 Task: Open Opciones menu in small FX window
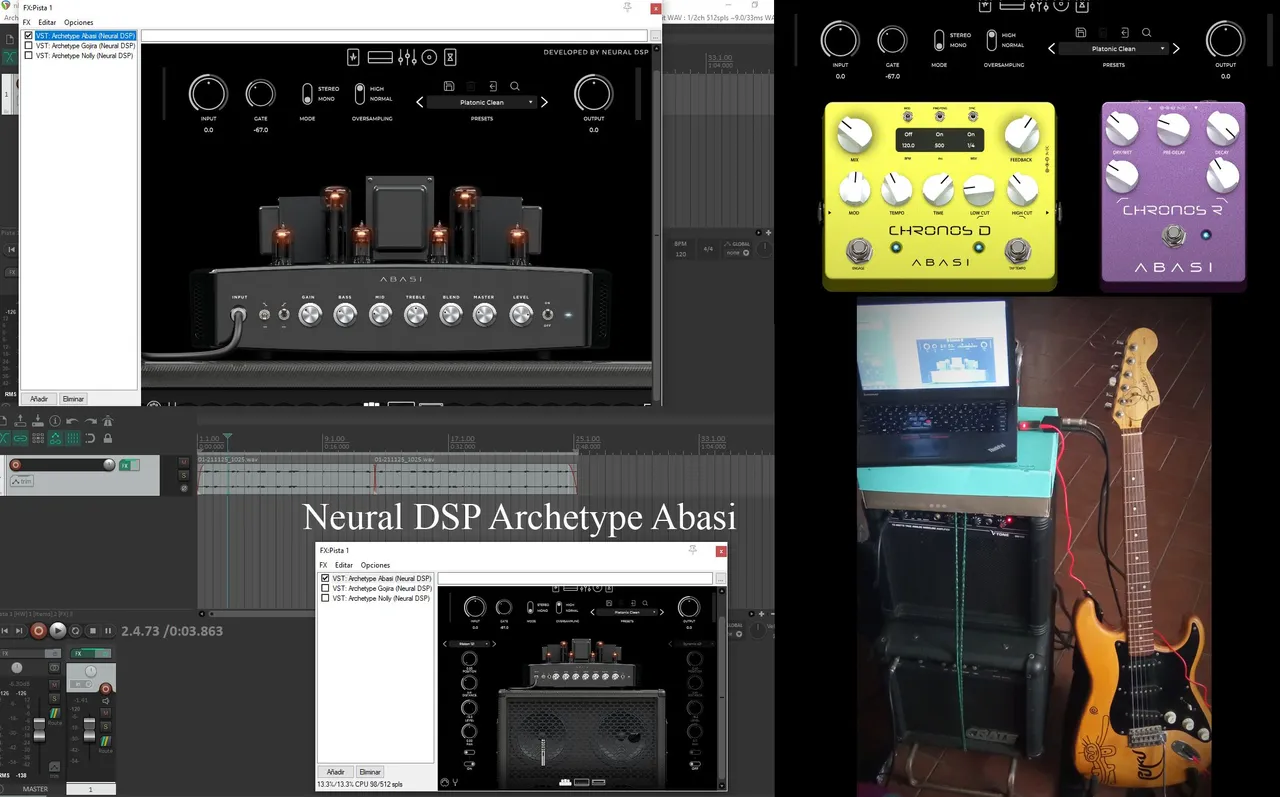tap(375, 565)
